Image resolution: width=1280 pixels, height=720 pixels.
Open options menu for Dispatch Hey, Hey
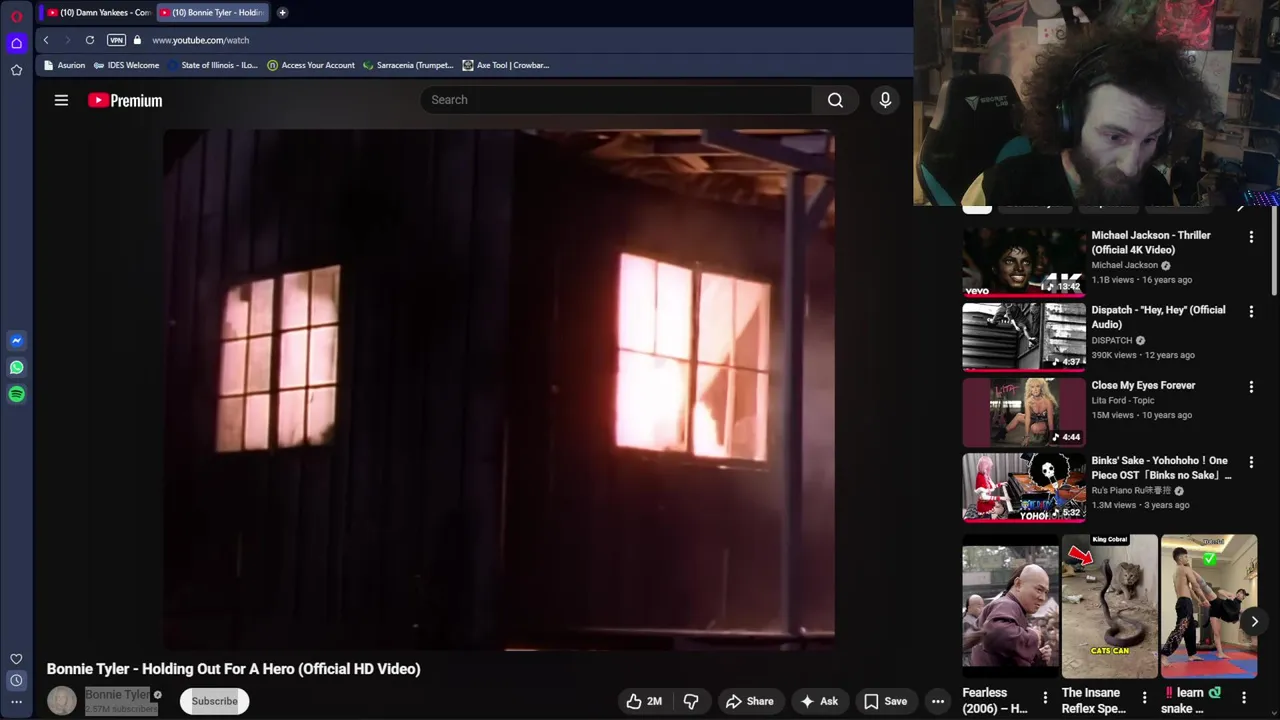(1251, 312)
